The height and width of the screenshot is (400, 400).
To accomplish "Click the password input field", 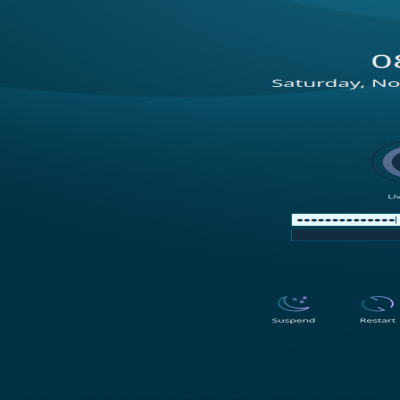I will [346, 220].
